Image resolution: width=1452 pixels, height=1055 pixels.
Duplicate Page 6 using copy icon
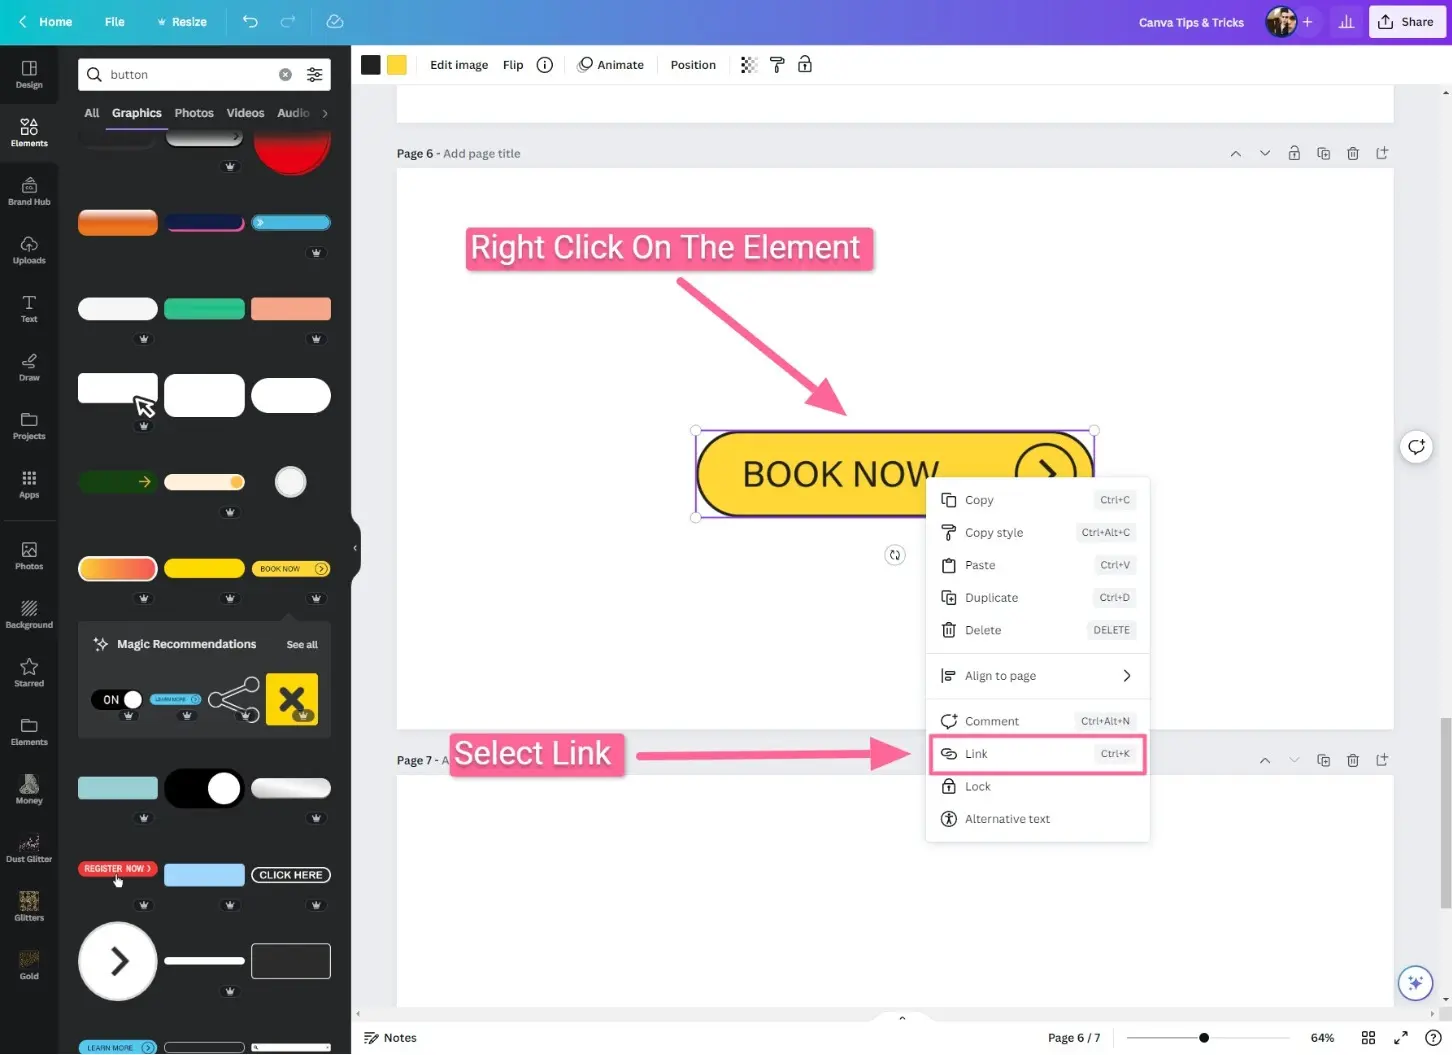1324,153
